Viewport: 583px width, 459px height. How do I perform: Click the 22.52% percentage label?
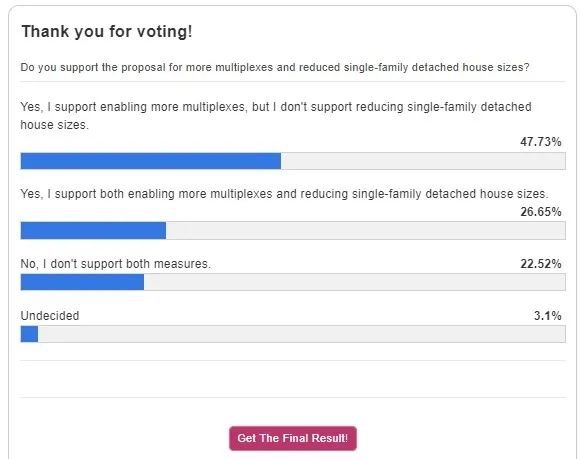[x=541, y=264]
